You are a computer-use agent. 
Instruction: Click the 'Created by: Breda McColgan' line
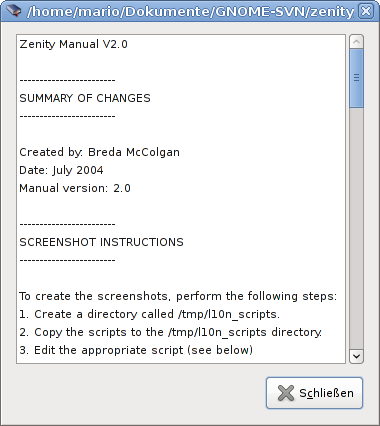99,152
